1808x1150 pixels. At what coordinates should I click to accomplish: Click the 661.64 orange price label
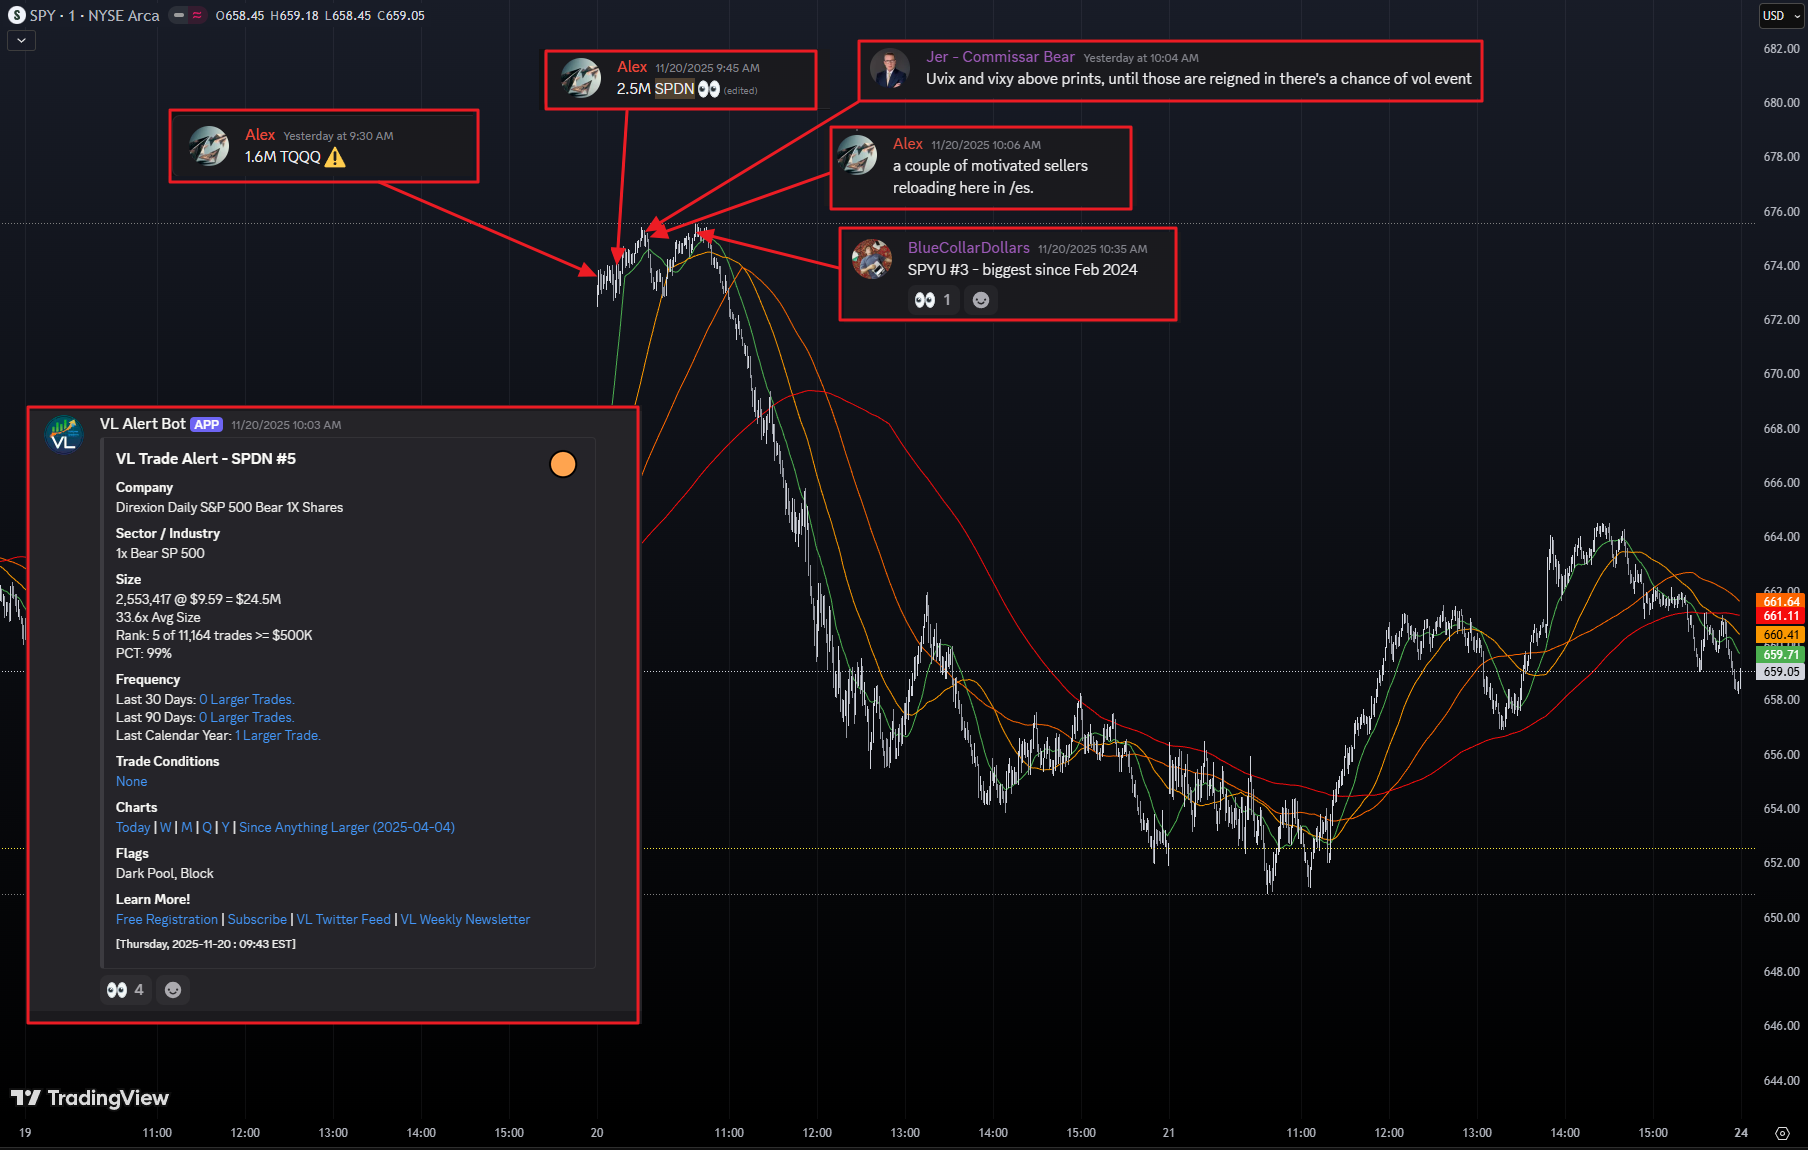pyautogui.click(x=1781, y=602)
